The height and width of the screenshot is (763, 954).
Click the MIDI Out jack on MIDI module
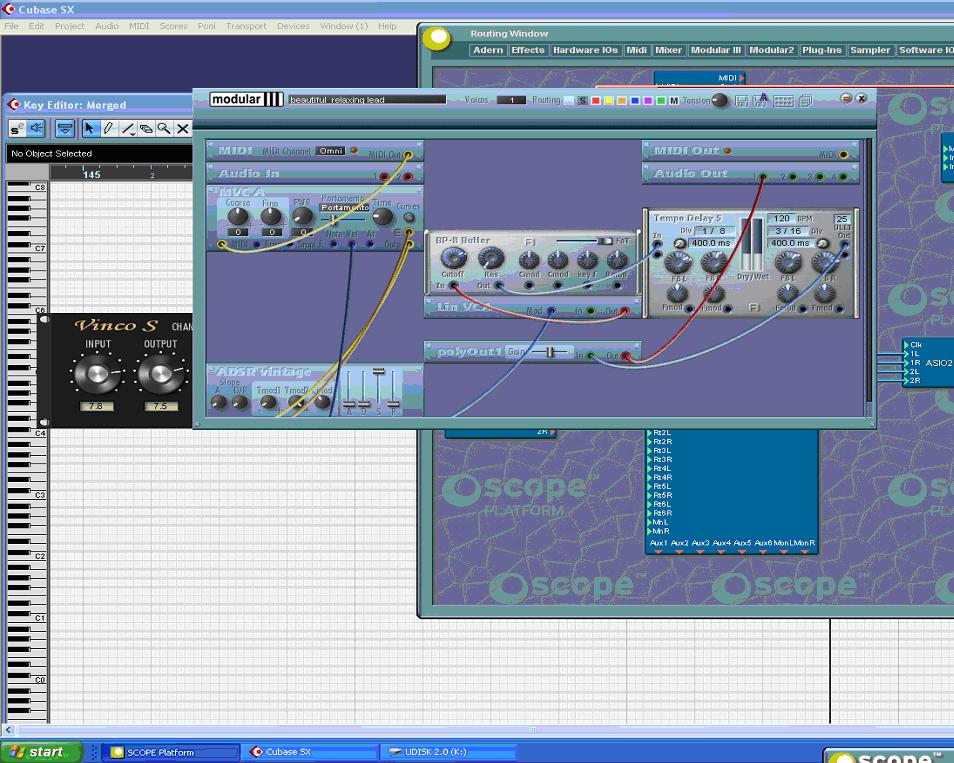tap(408, 155)
